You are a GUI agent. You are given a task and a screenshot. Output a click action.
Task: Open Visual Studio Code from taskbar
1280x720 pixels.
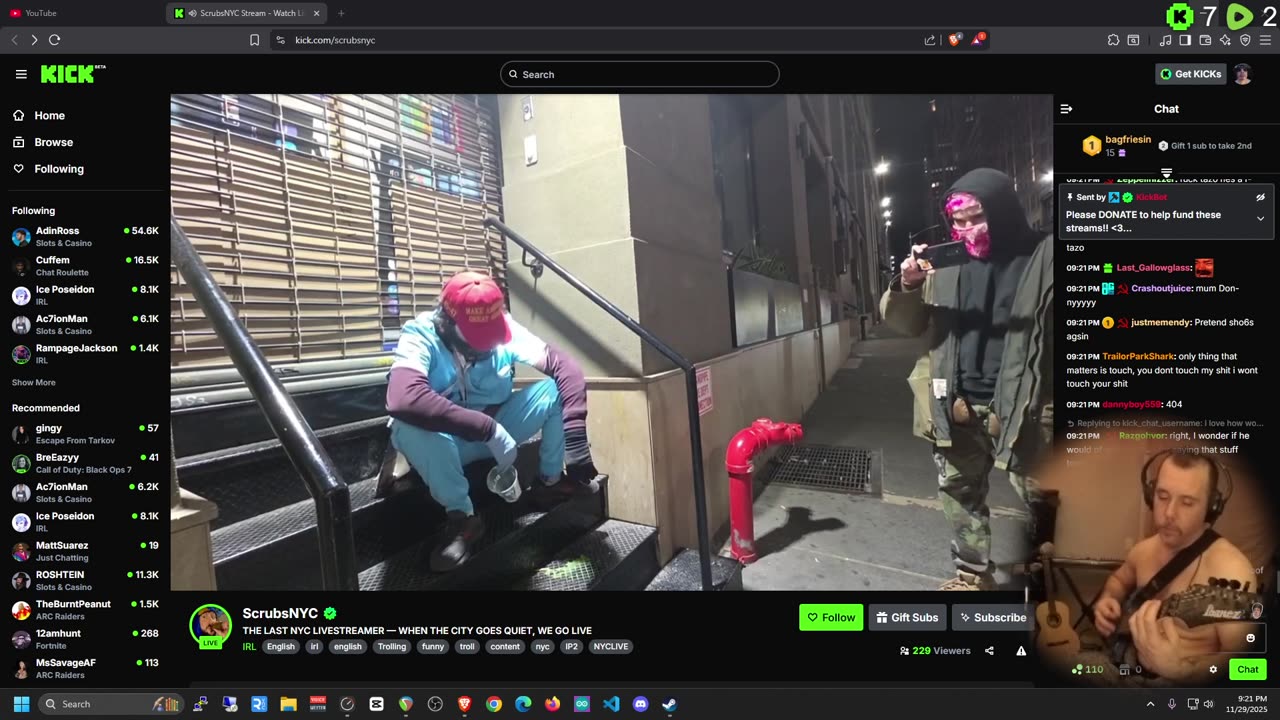pyautogui.click(x=611, y=704)
